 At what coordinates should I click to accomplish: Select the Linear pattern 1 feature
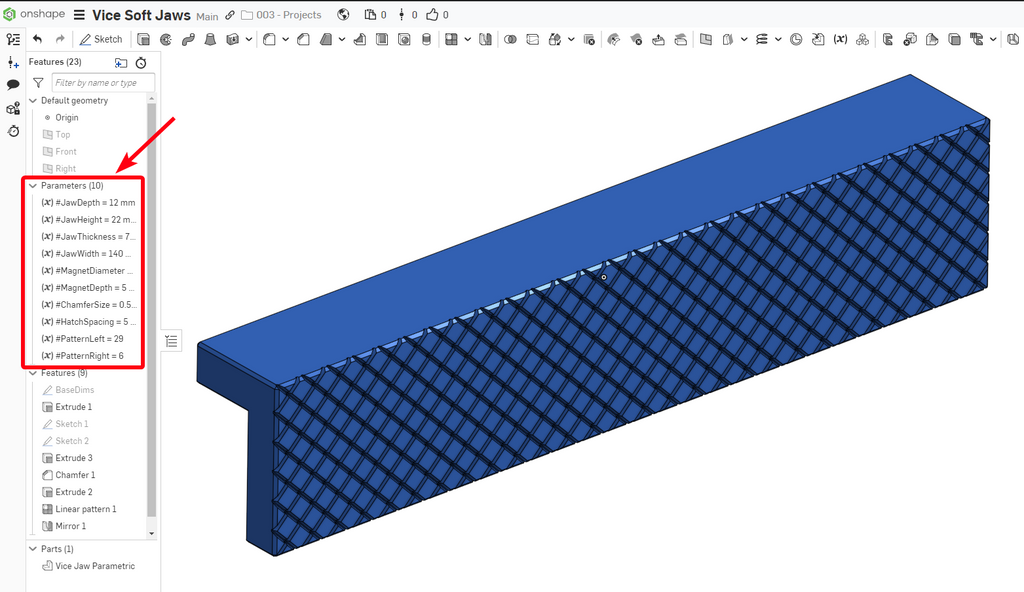[79, 509]
